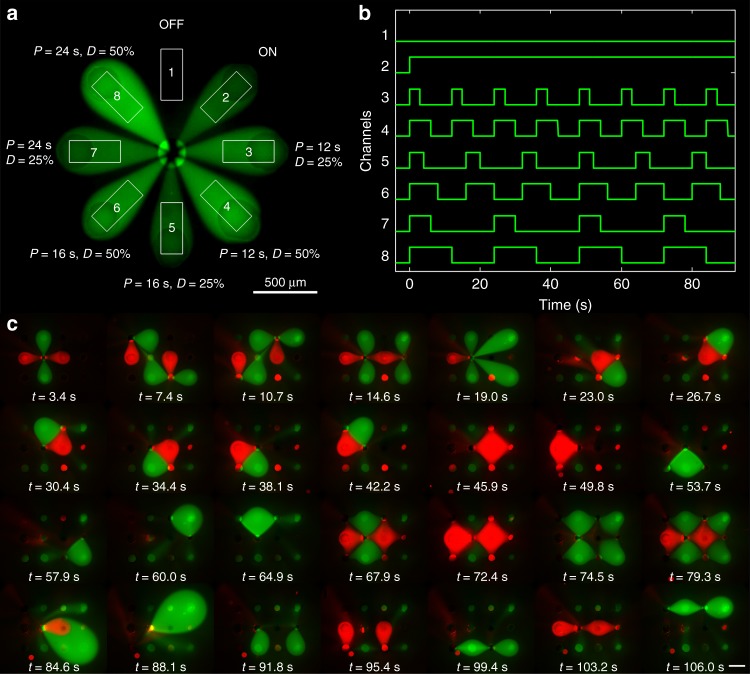Click the 500 µm scale bar
Image resolution: width=750 pixels, height=674 pixels.
pos(283,292)
